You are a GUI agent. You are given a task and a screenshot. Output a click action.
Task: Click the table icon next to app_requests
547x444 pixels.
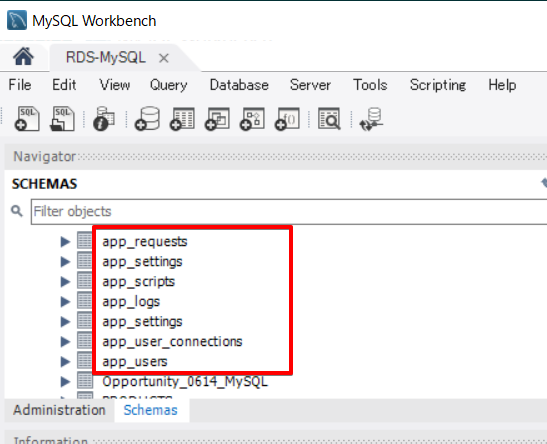(85, 241)
